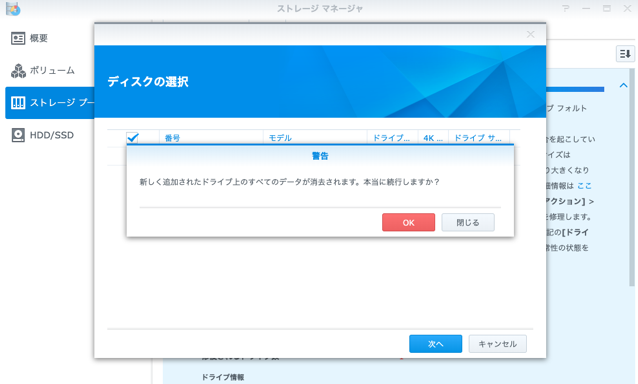Click the 概要 overview icon
The width and height of the screenshot is (638, 384).
pyautogui.click(x=18, y=38)
